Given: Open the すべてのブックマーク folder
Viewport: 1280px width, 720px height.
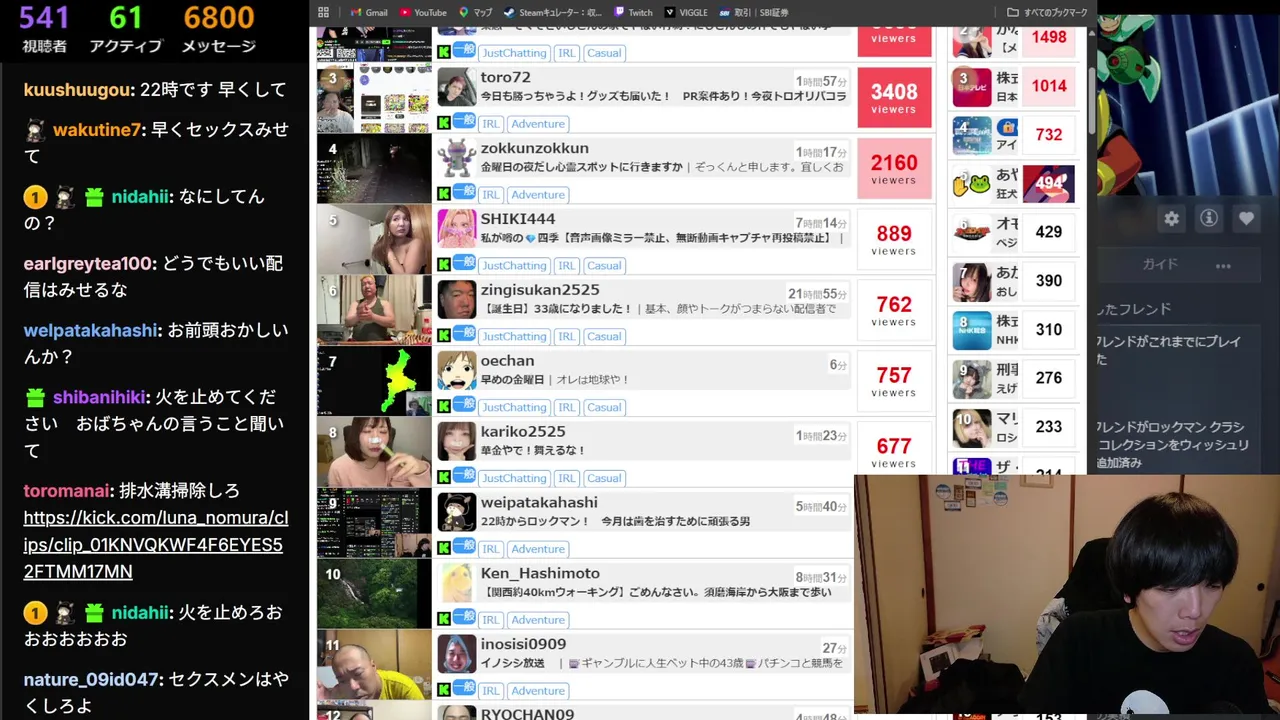Looking at the screenshot, I should click(x=1047, y=12).
